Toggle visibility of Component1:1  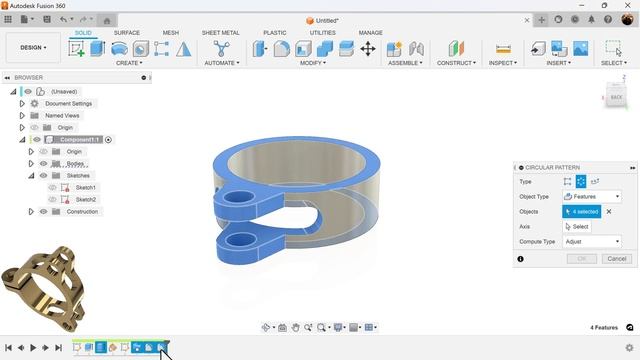click(37, 140)
